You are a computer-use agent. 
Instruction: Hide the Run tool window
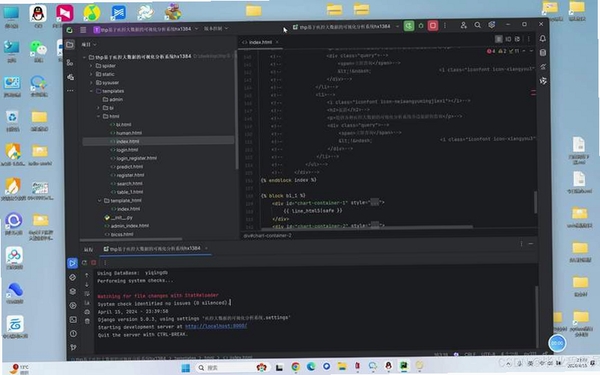point(531,243)
